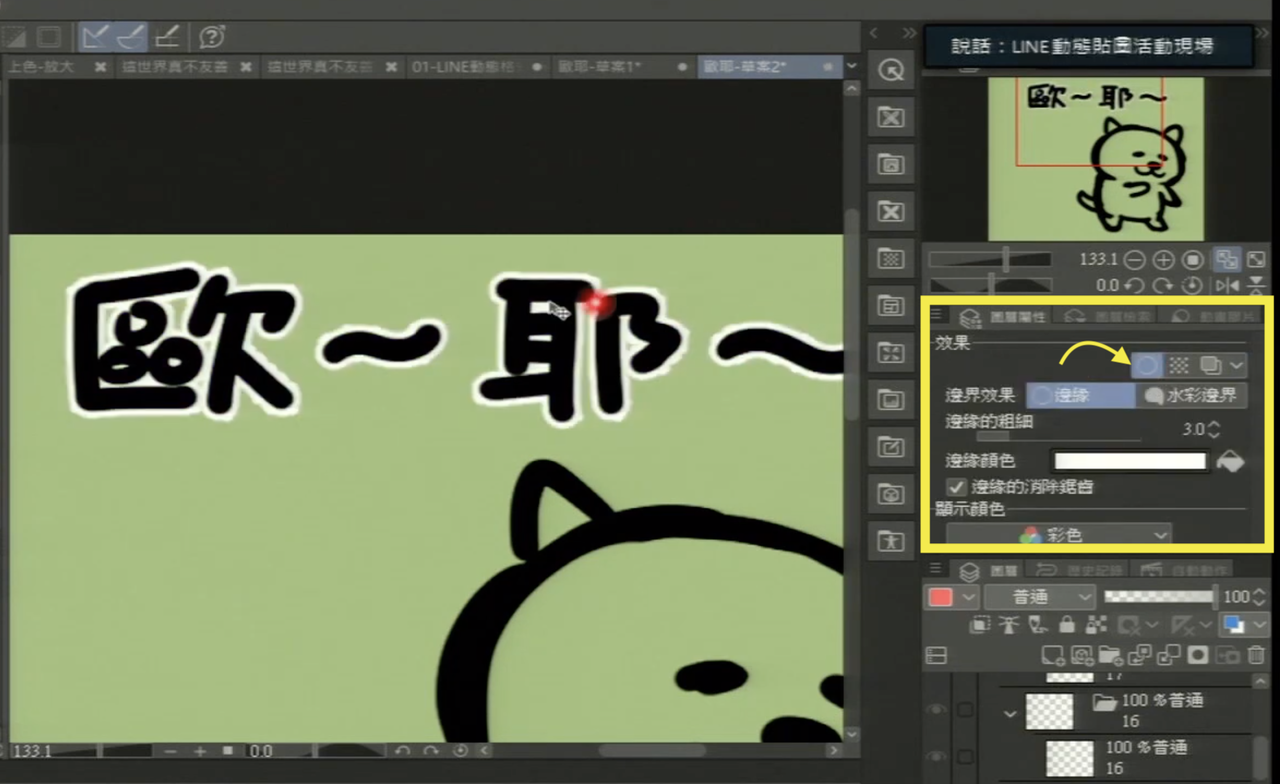The image size is (1280, 784).
Task: Click the navigator zoom in button
Action: point(1164,260)
